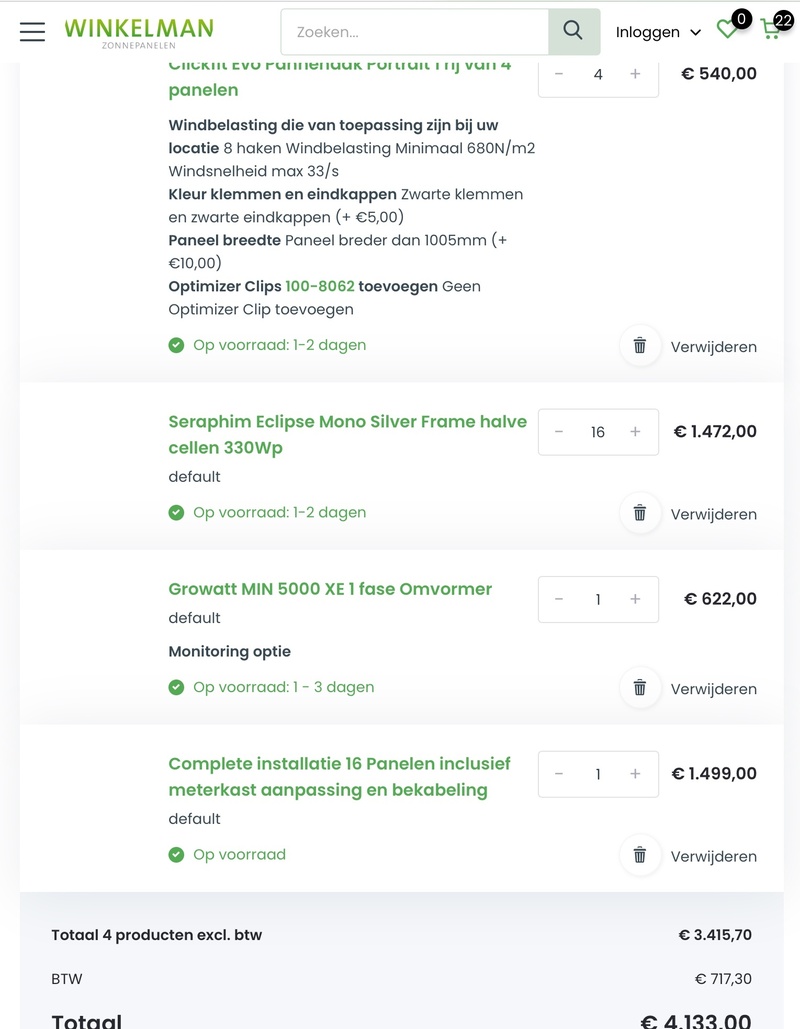The width and height of the screenshot is (800, 1029).
Task: Follow the 100-8062 Optimizer Clips link
Action: tap(320, 286)
